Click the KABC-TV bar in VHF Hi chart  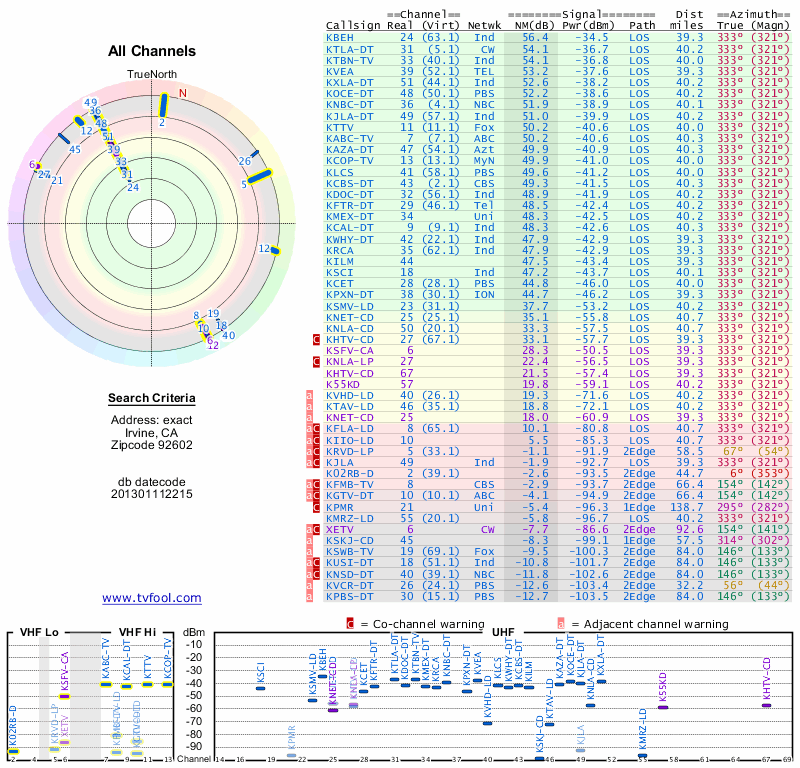(106, 684)
